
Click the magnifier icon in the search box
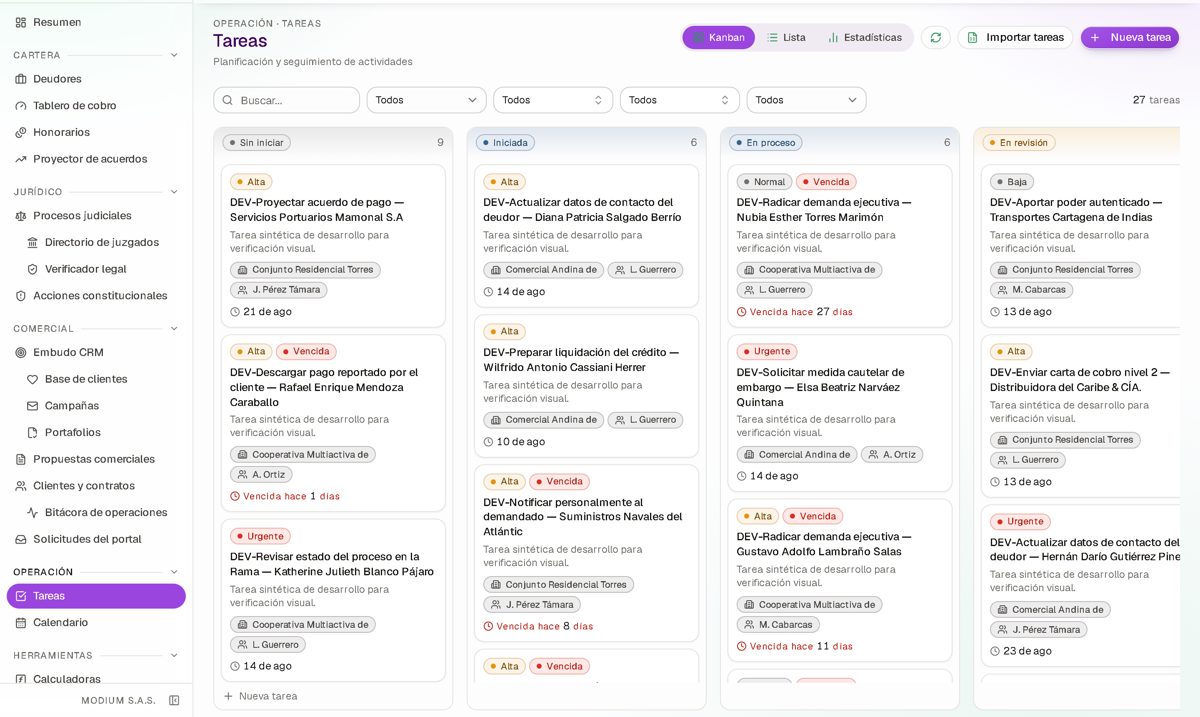tap(228, 100)
